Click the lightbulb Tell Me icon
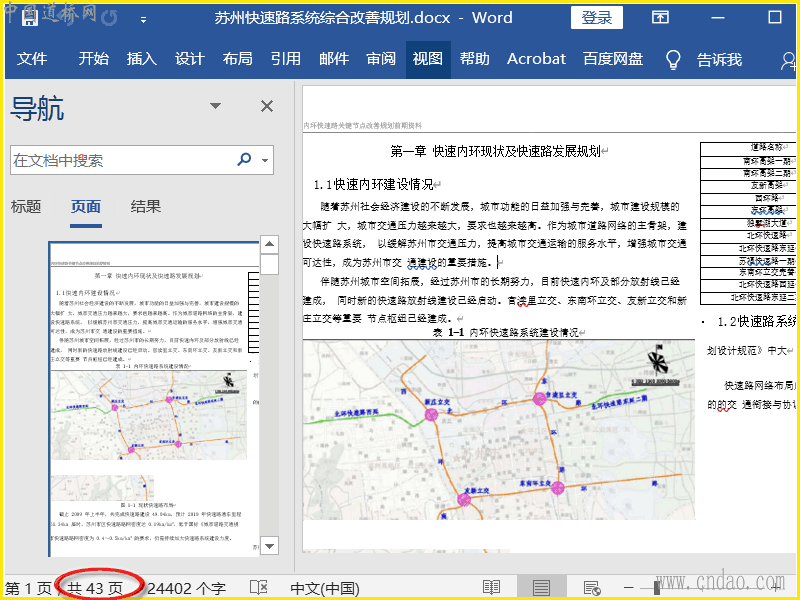 674,59
